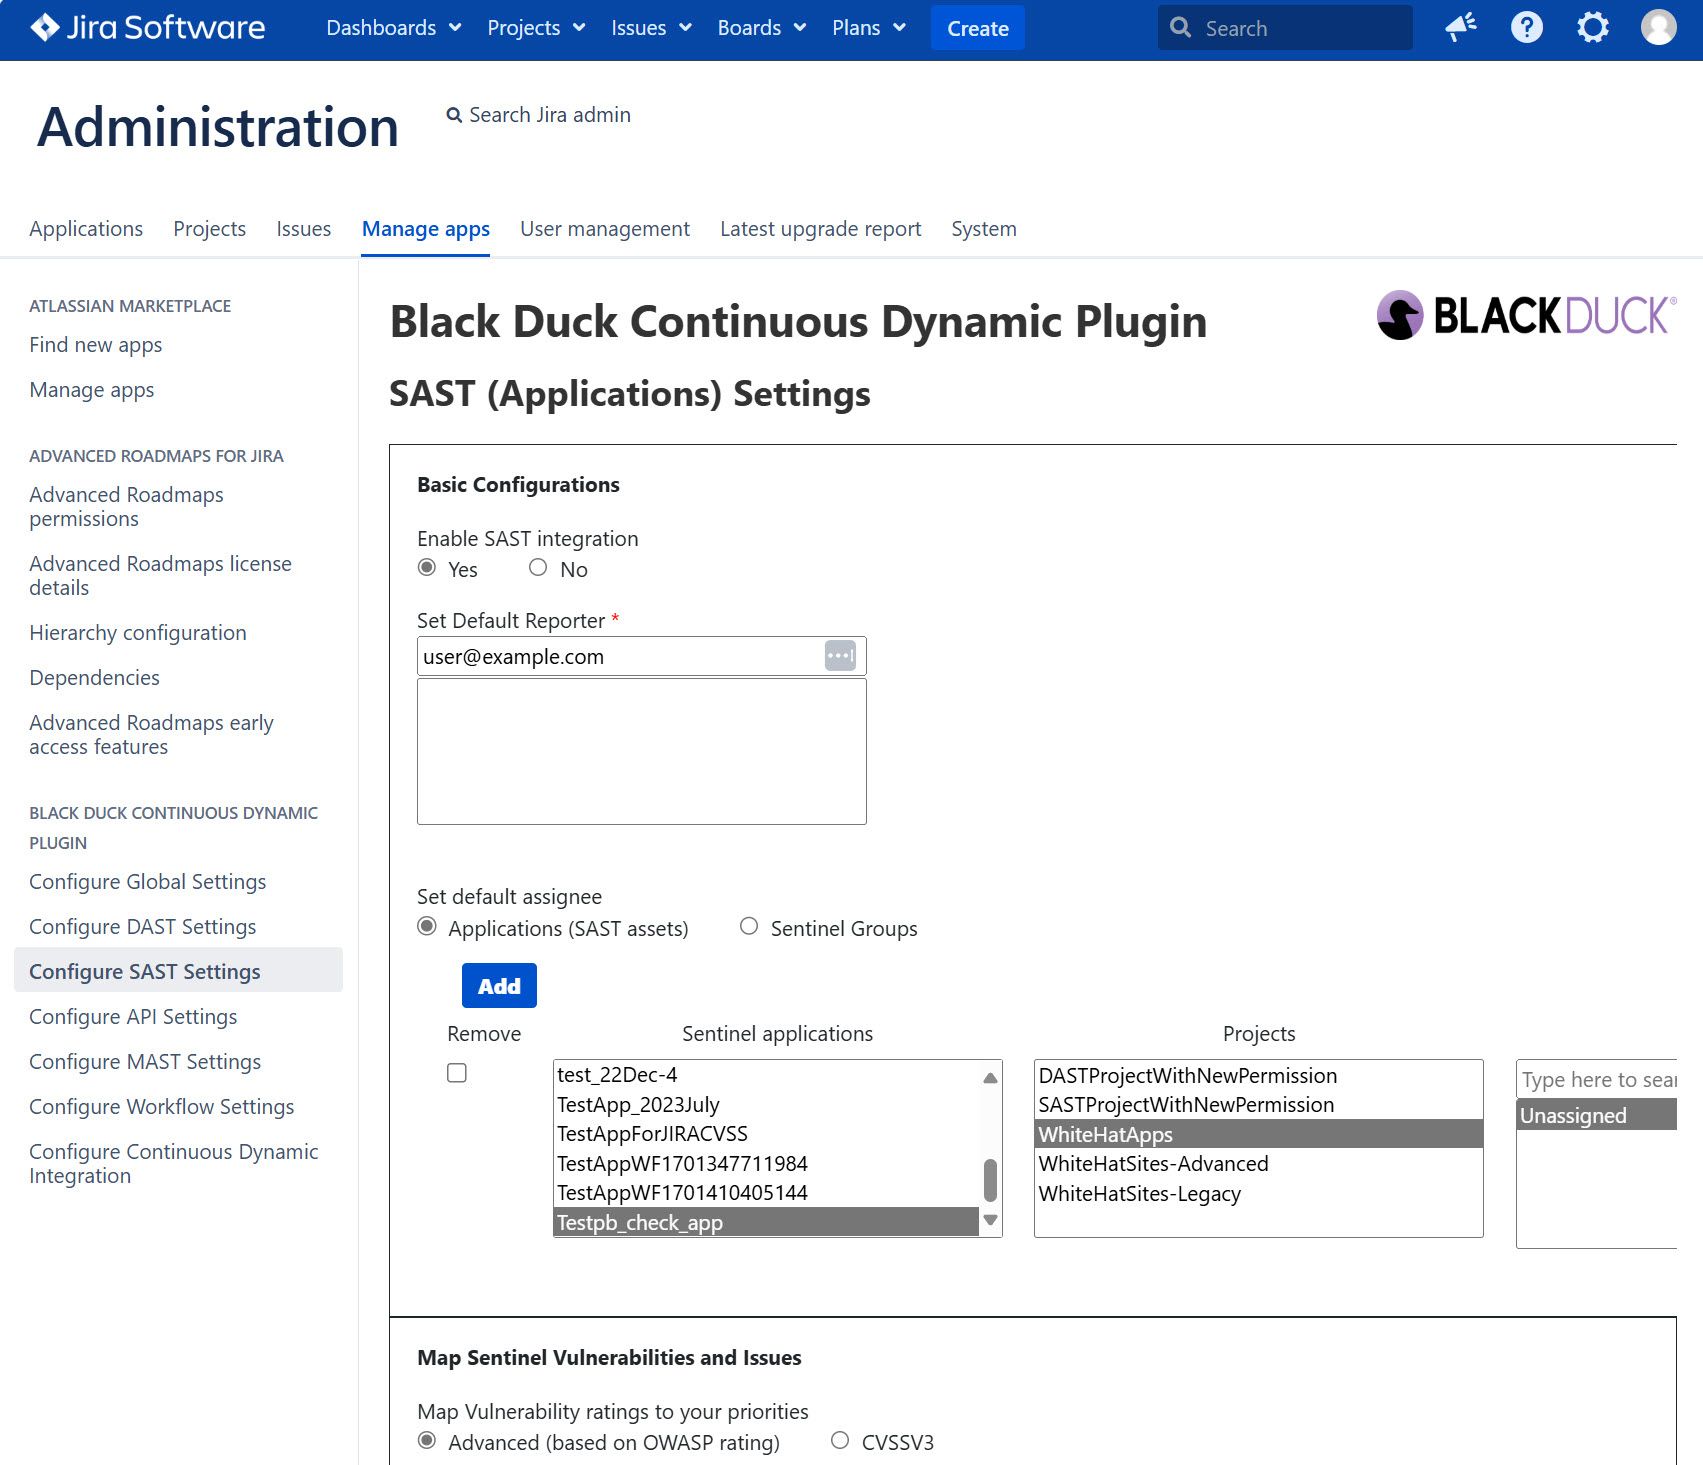
Task: Open the Dashboards dropdown menu
Action: click(393, 28)
